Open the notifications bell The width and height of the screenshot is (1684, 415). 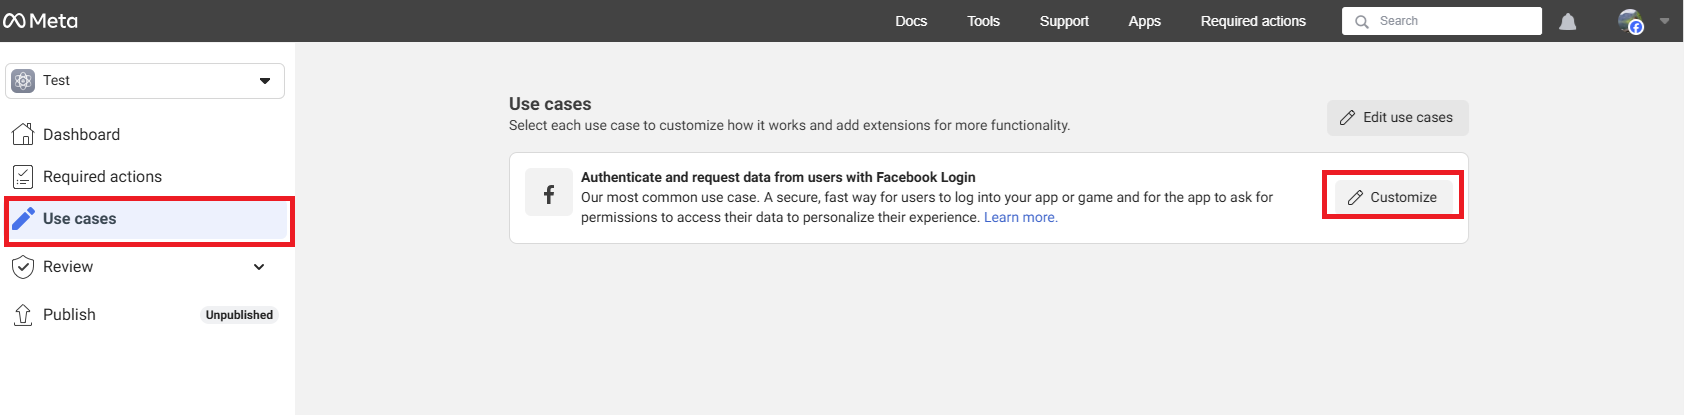1568,21
